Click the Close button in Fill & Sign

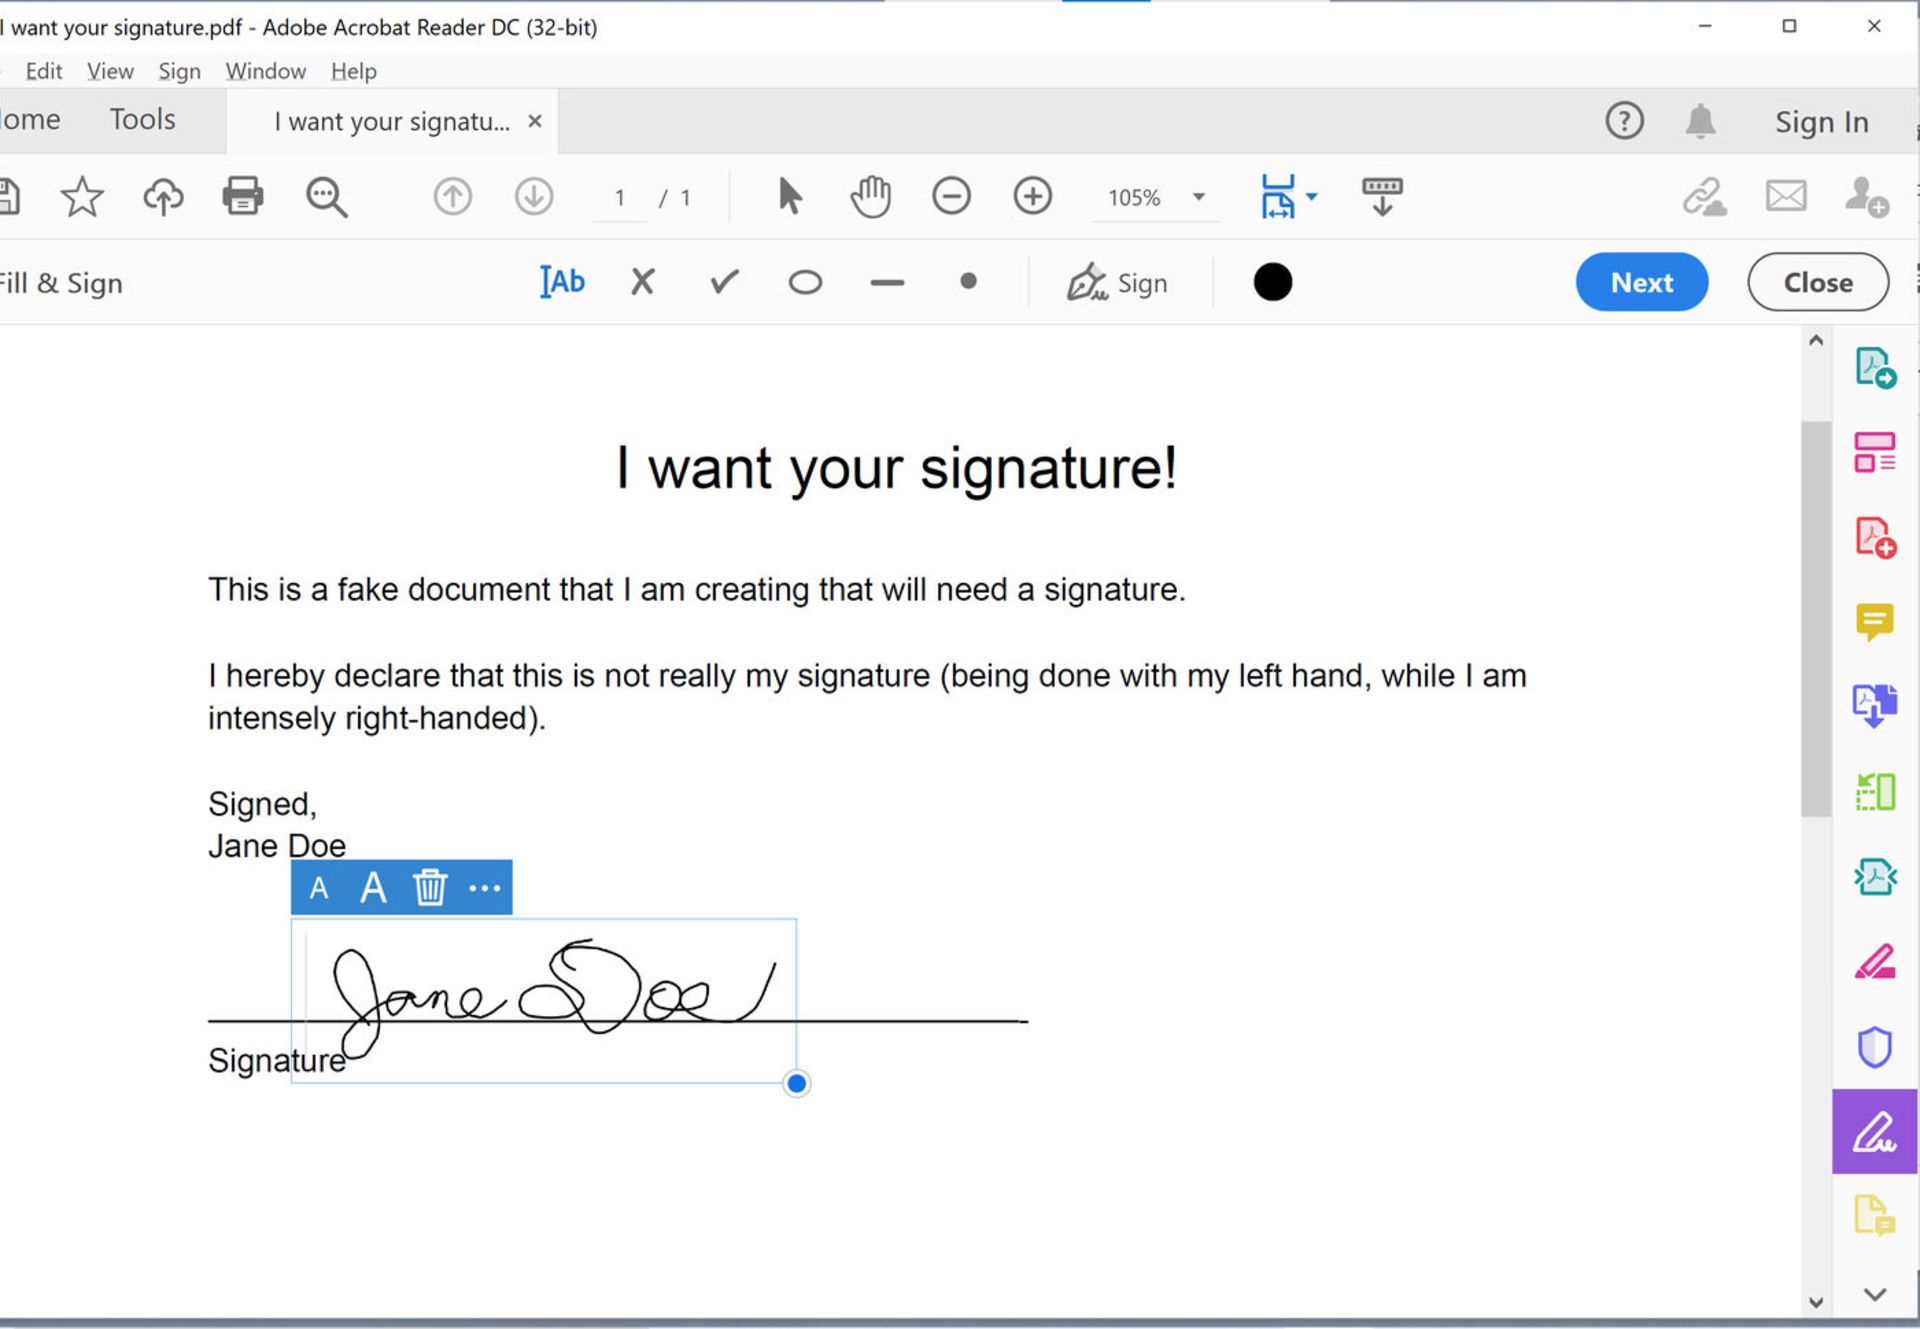point(1818,282)
